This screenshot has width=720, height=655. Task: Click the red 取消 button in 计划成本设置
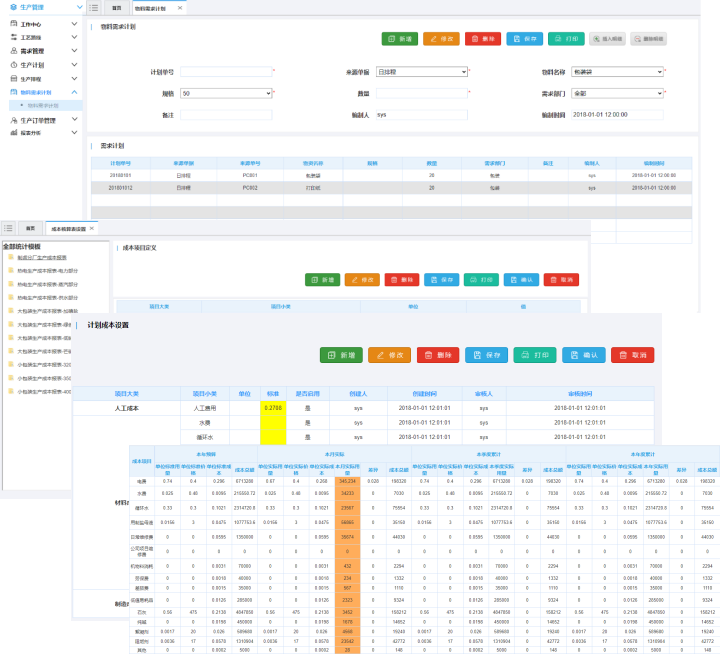tap(632, 355)
